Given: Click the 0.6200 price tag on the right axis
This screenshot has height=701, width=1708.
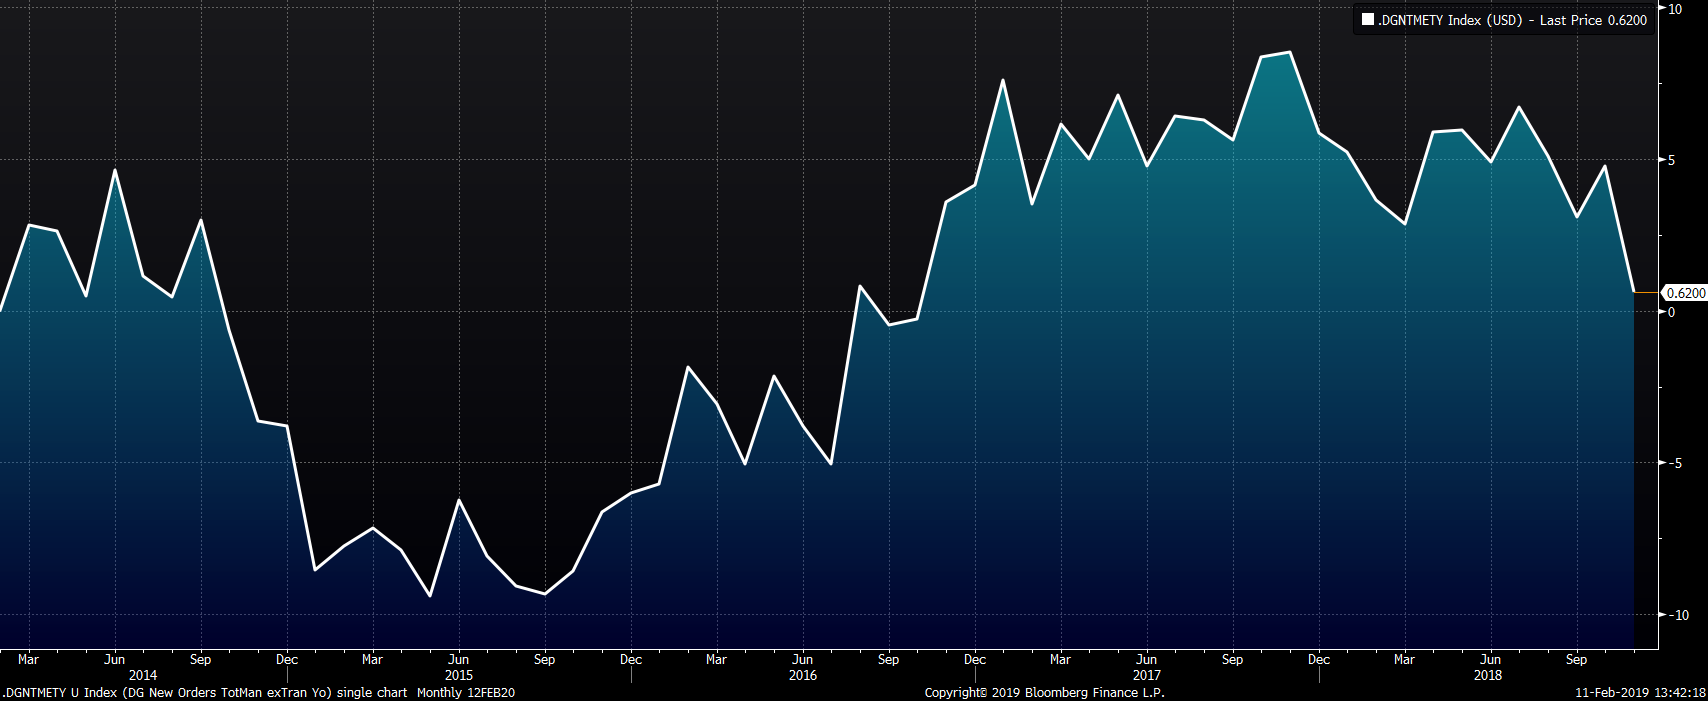Looking at the screenshot, I should click(x=1685, y=293).
